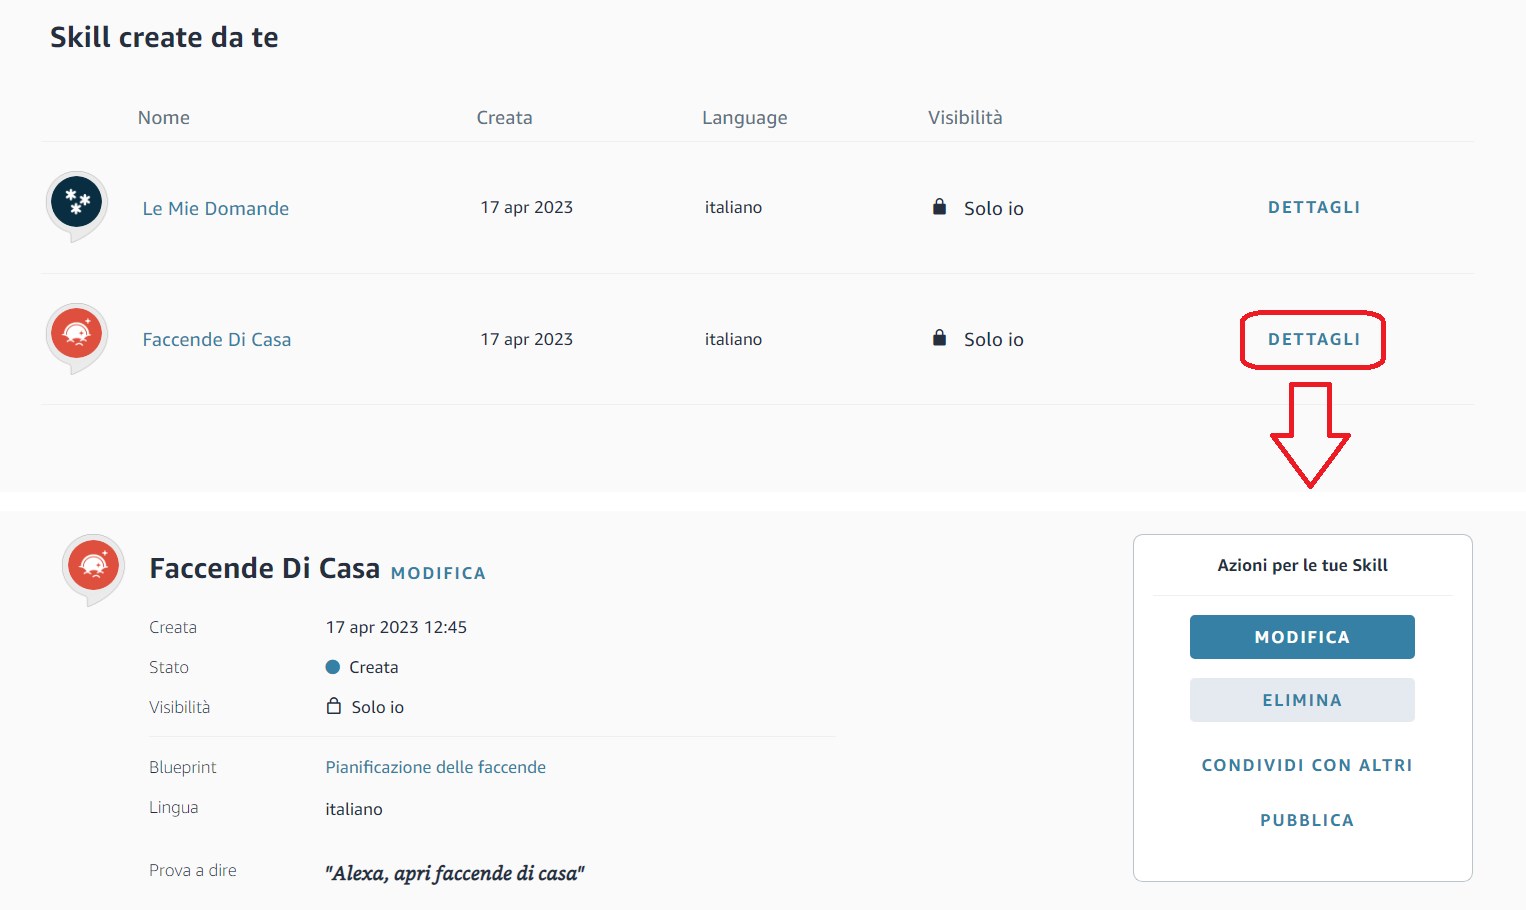Open Faccende Di Casa skill link

217,340
